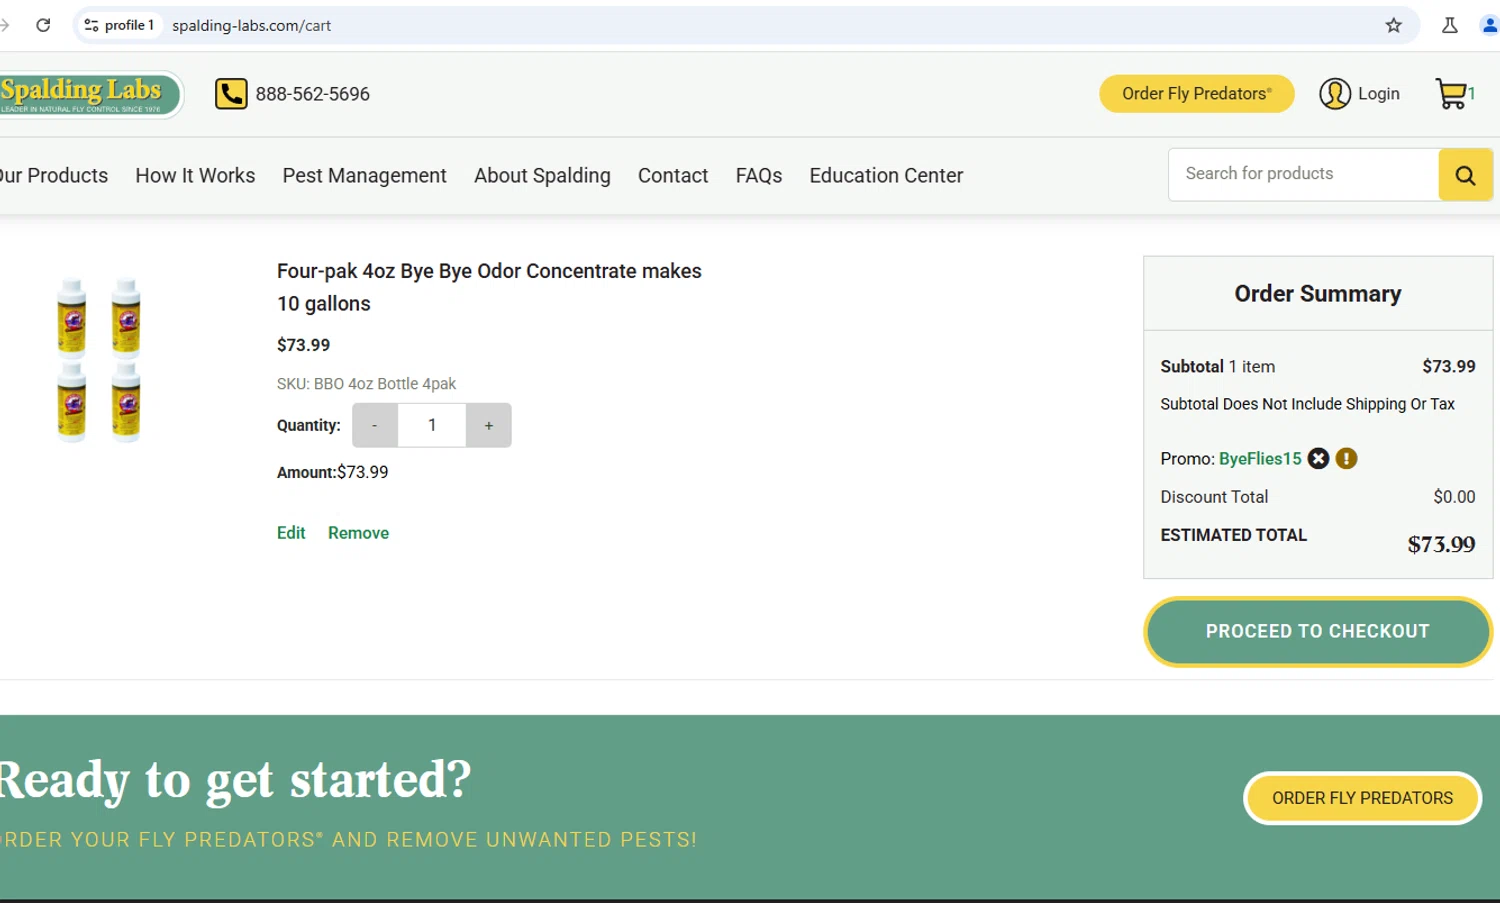Image resolution: width=1500 pixels, height=903 pixels.
Task: Remove the ByeFlies15 promo code with X icon
Action: point(1318,458)
